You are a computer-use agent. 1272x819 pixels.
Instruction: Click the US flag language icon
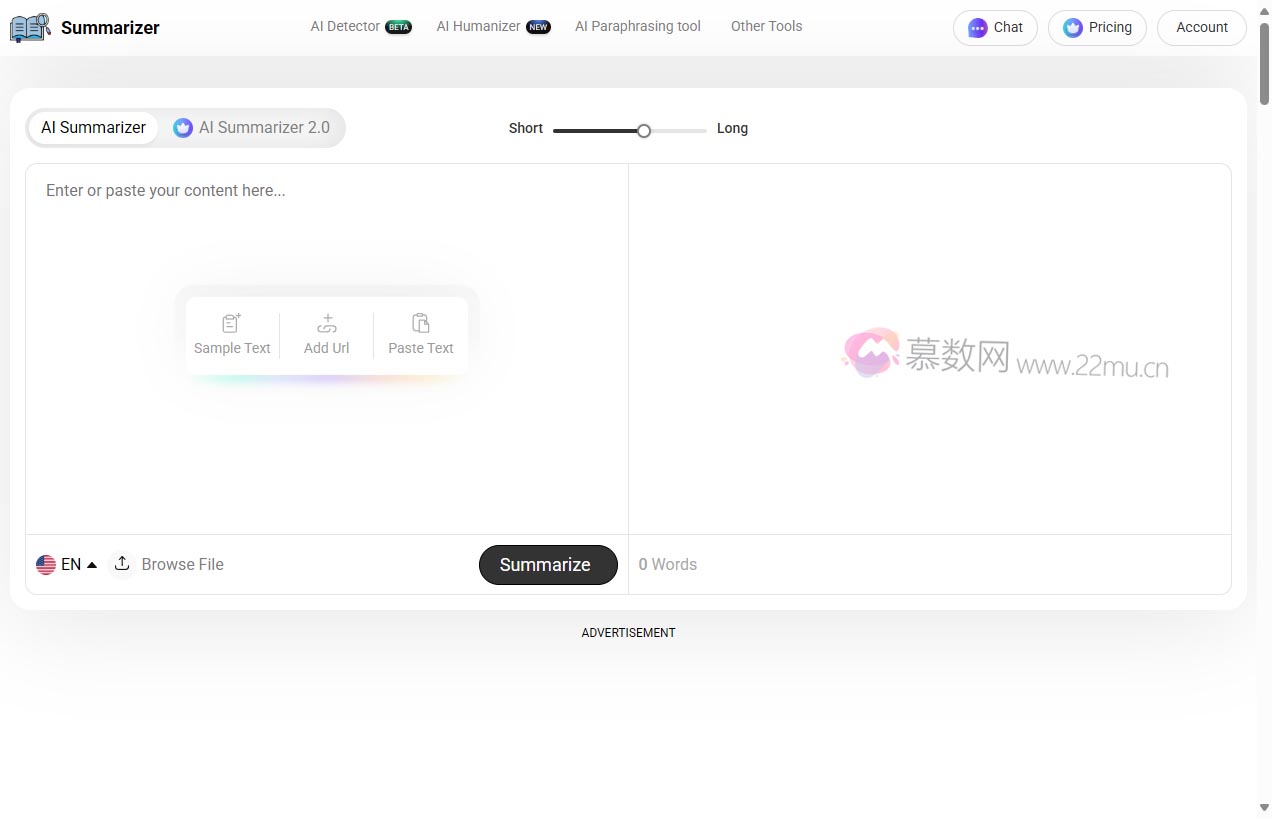click(46, 564)
